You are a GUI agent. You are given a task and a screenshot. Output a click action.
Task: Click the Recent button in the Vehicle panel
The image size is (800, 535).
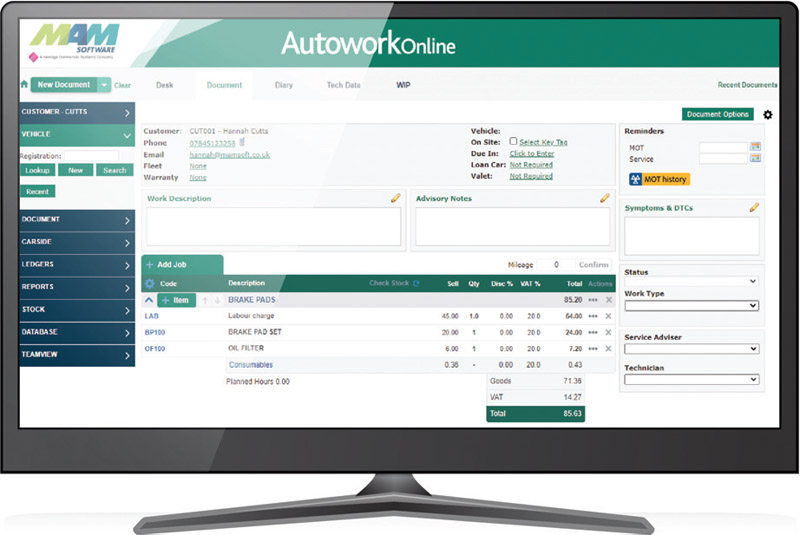[x=37, y=192]
